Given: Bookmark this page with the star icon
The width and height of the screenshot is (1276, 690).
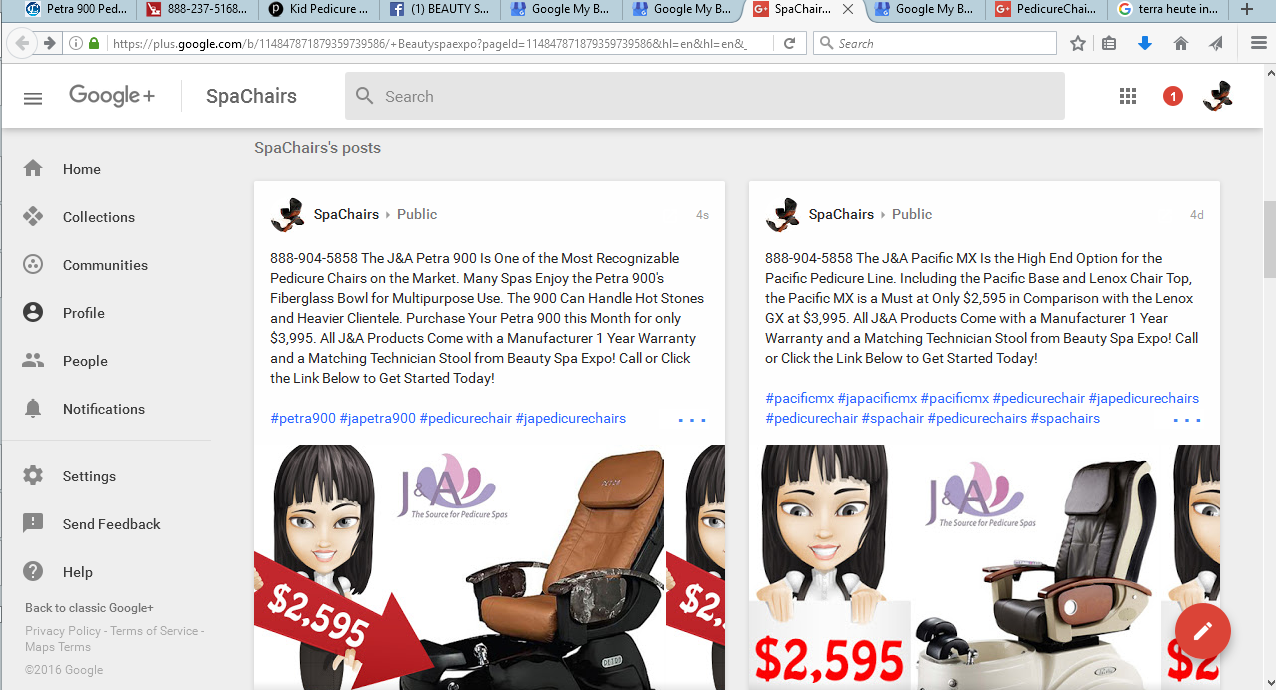Looking at the screenshot, I should 1078,43.
